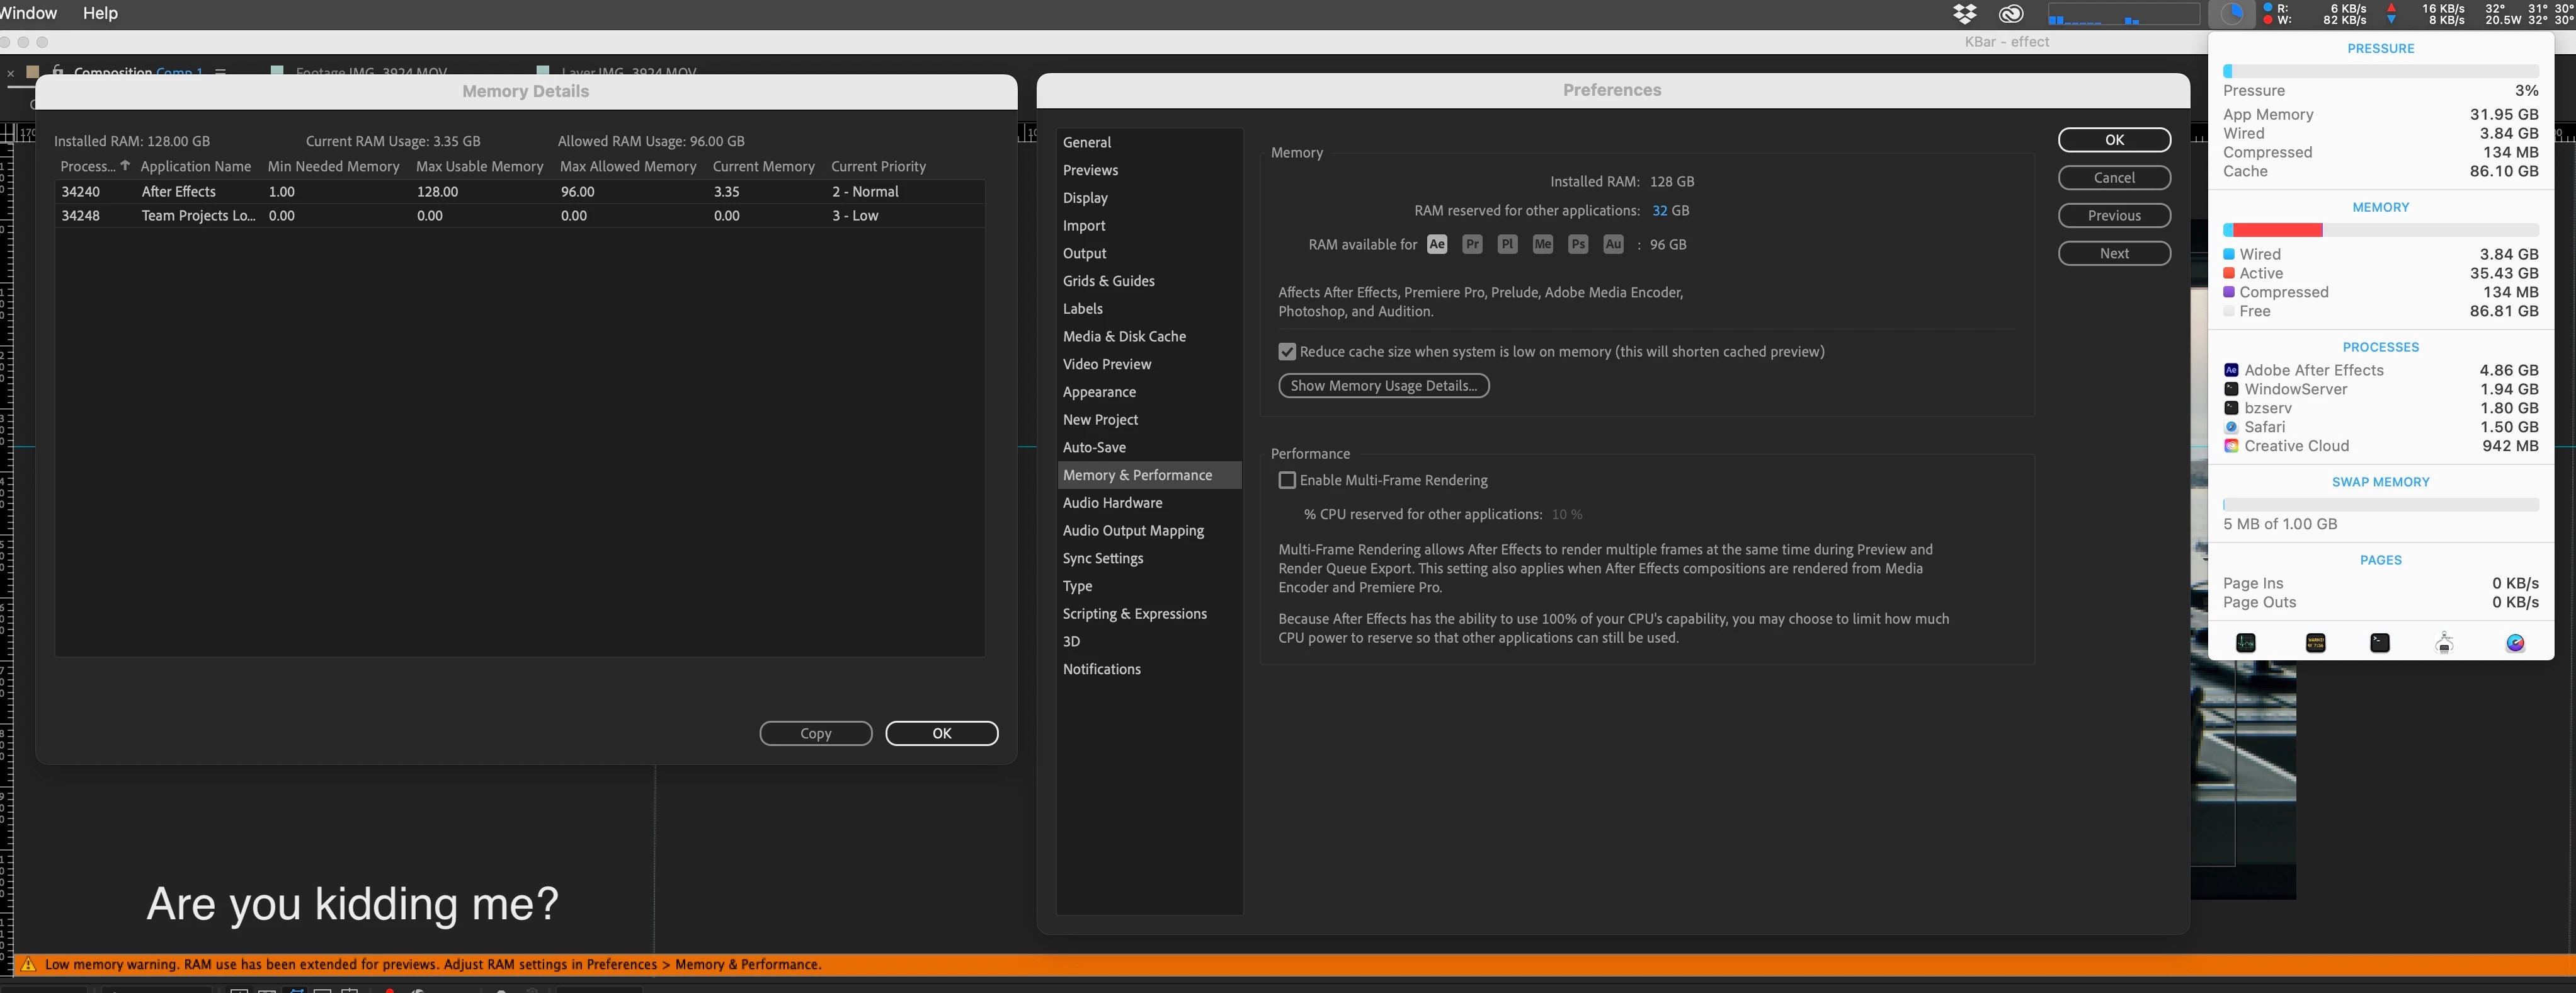Viewport: 2576px width, 993px height.
Task: Enable Multi-Frame Rendering checkbox
Action: (x=1287, y=481)
